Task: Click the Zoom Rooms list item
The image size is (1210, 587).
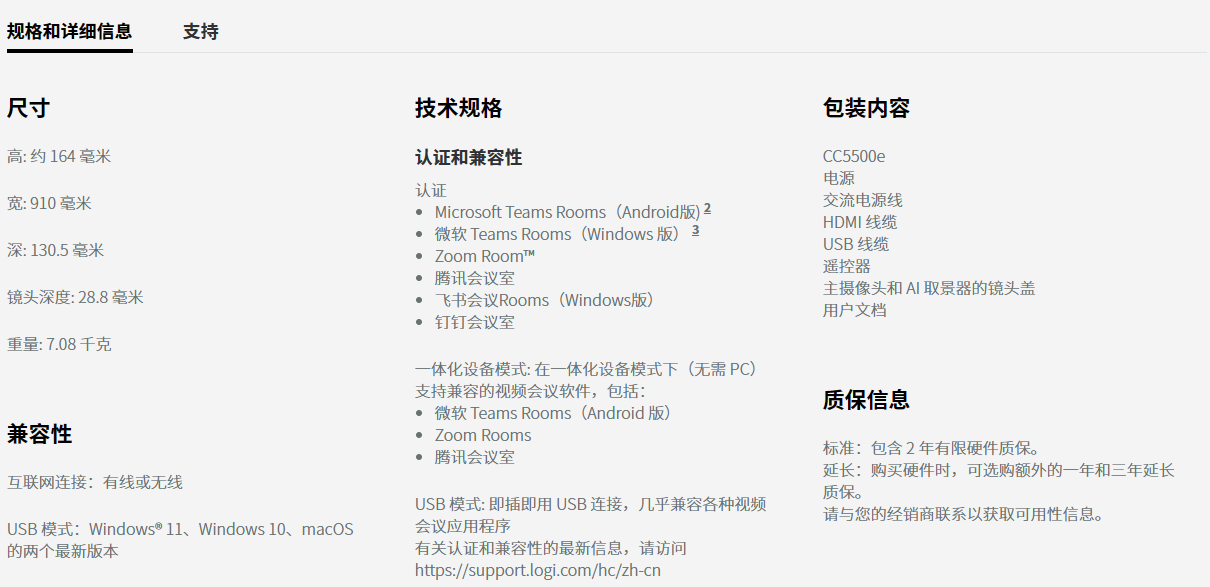Action: (483, 435)
